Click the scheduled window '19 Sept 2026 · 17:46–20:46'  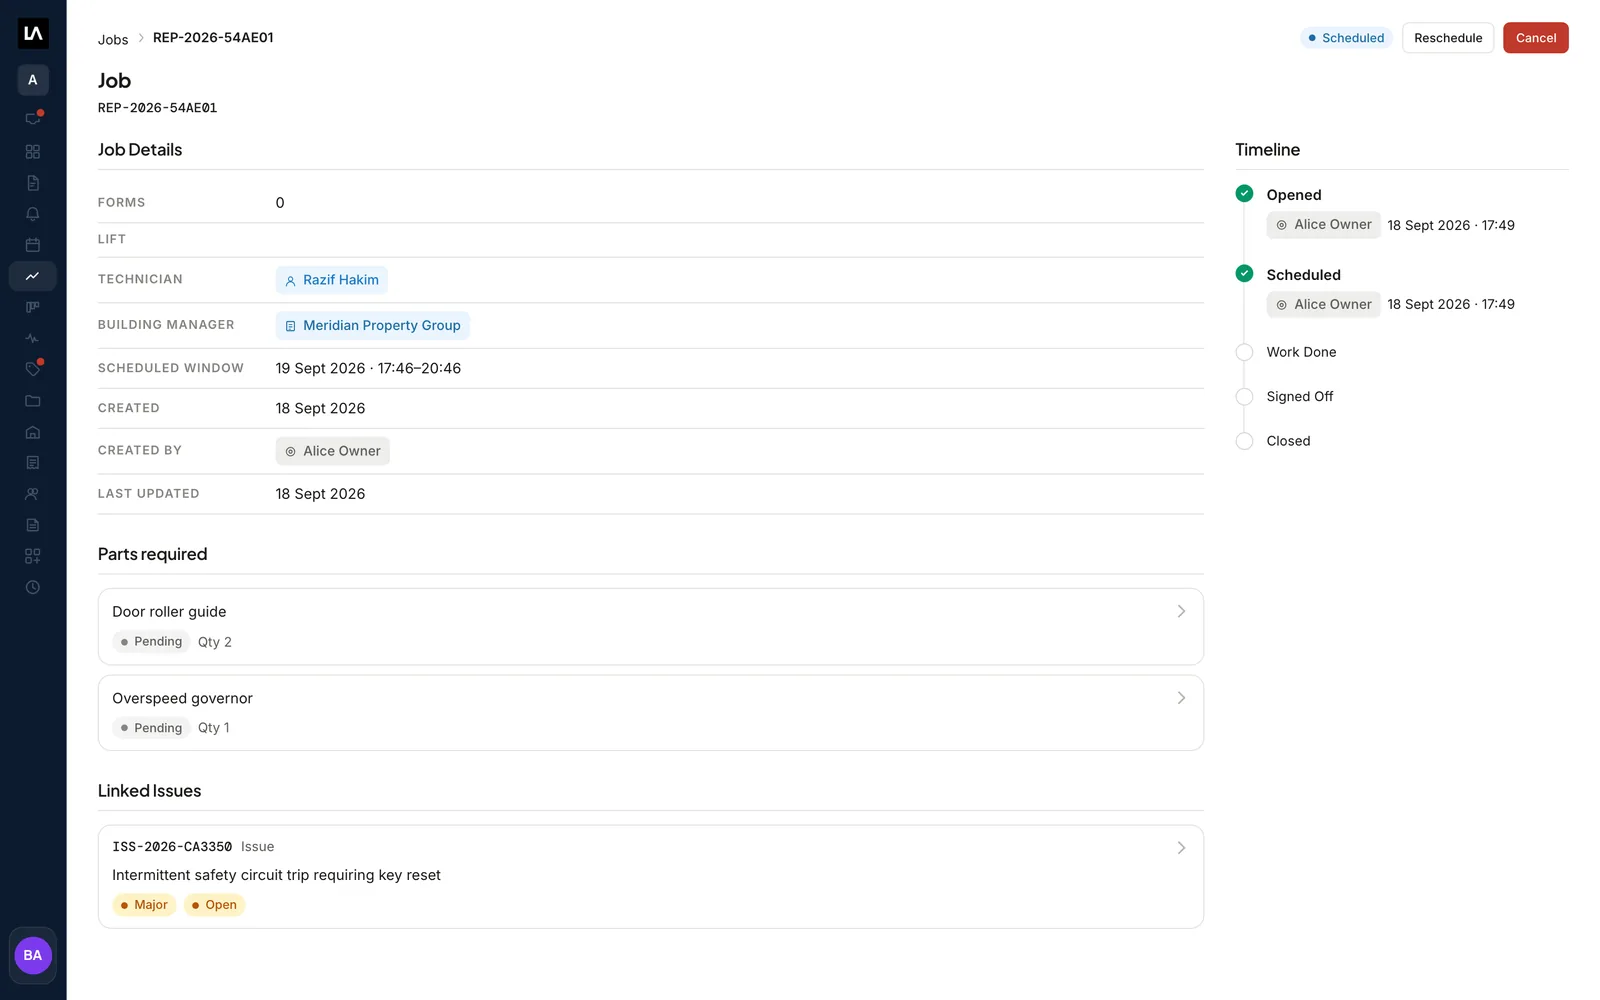[x=368, y=368]
